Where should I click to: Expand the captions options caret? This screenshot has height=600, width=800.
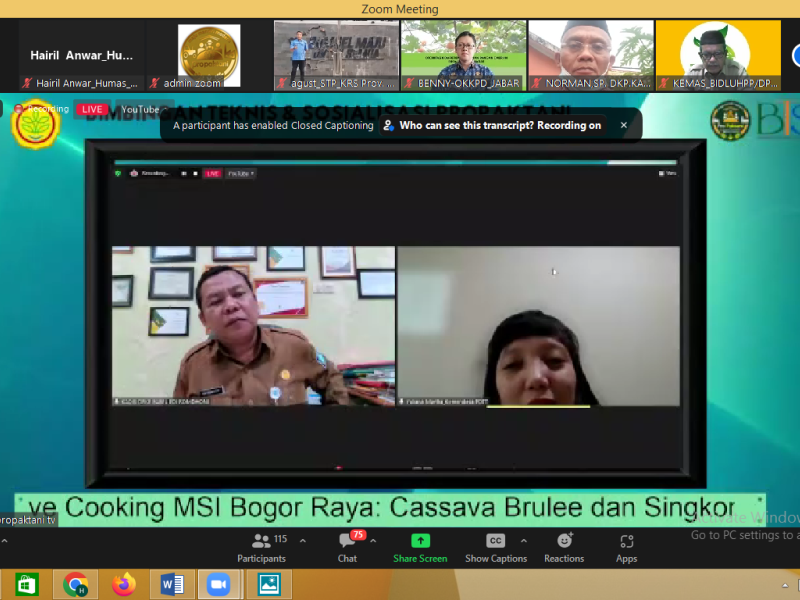coord(523,541)
